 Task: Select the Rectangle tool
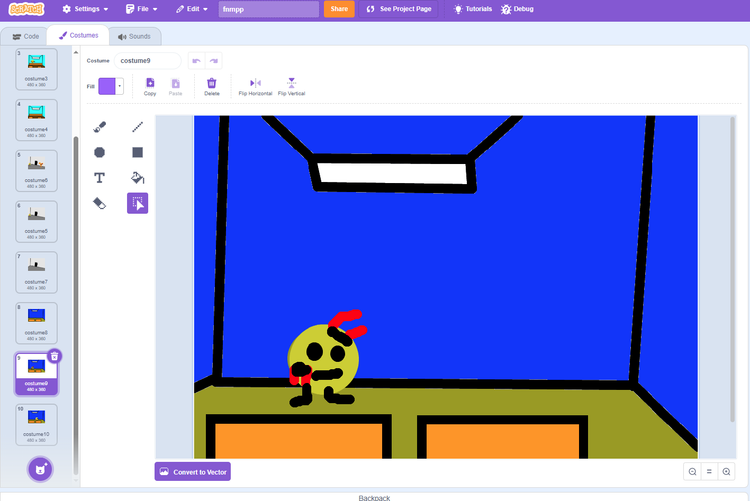137,152
